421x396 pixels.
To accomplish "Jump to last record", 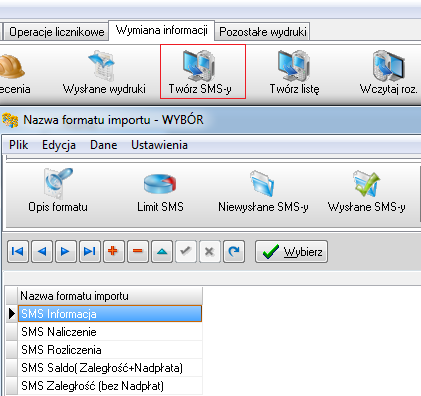I will point(90,251).
